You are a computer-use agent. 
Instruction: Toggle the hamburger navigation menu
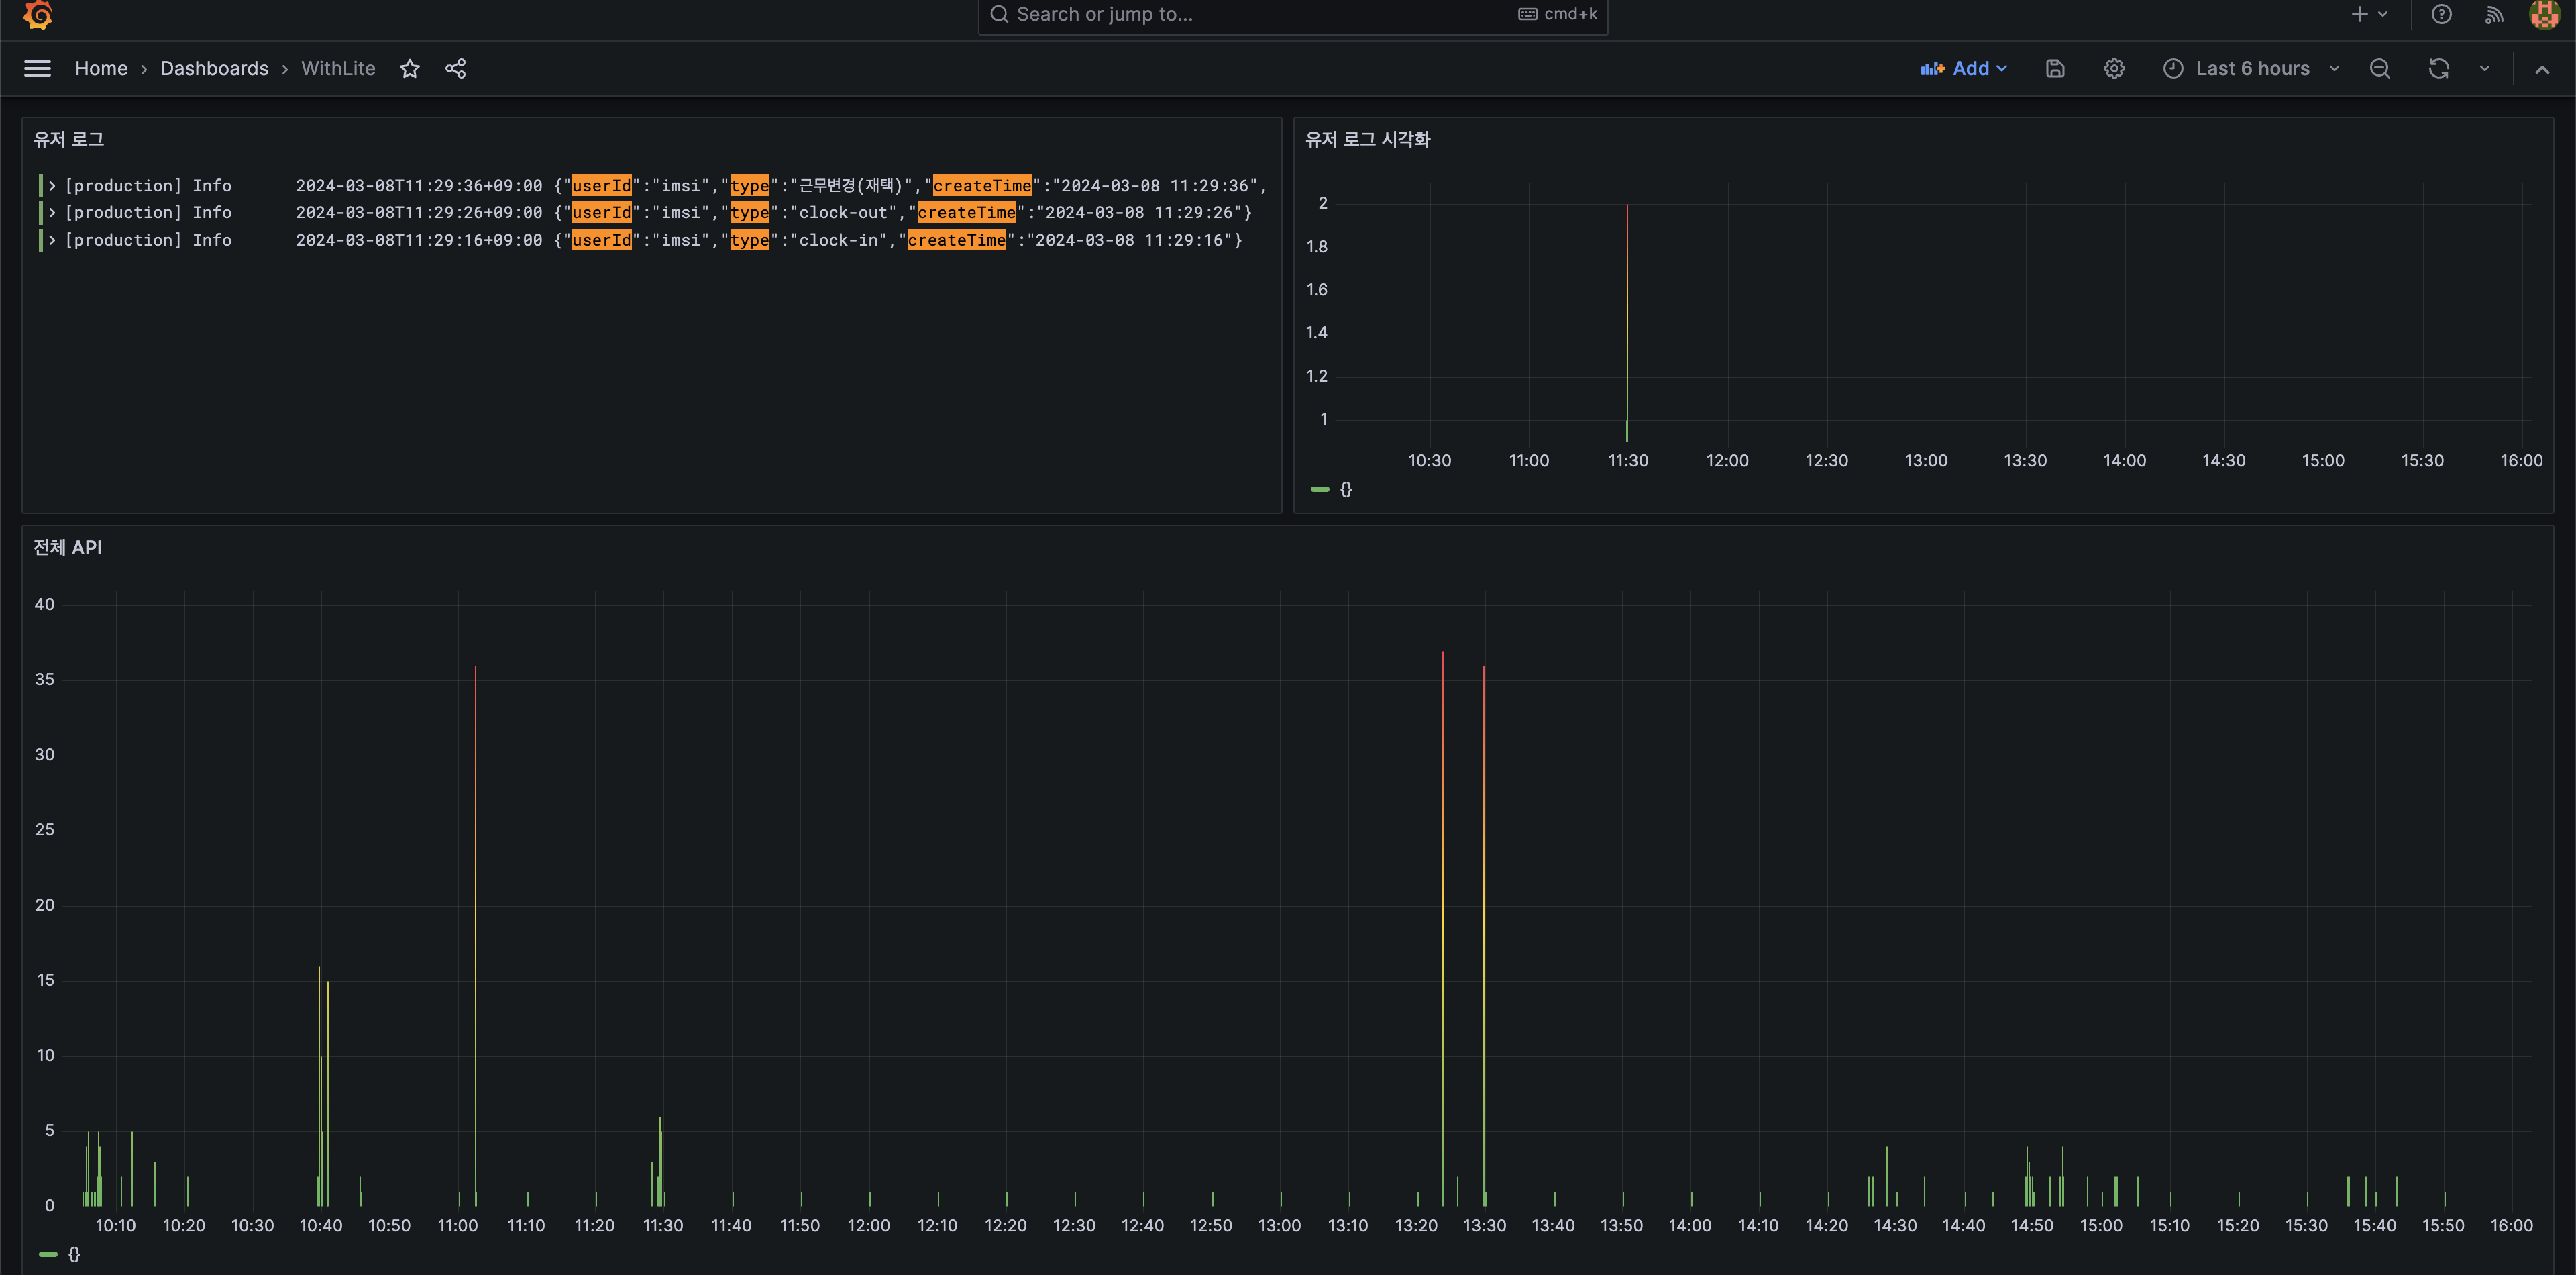coord(37,68)
